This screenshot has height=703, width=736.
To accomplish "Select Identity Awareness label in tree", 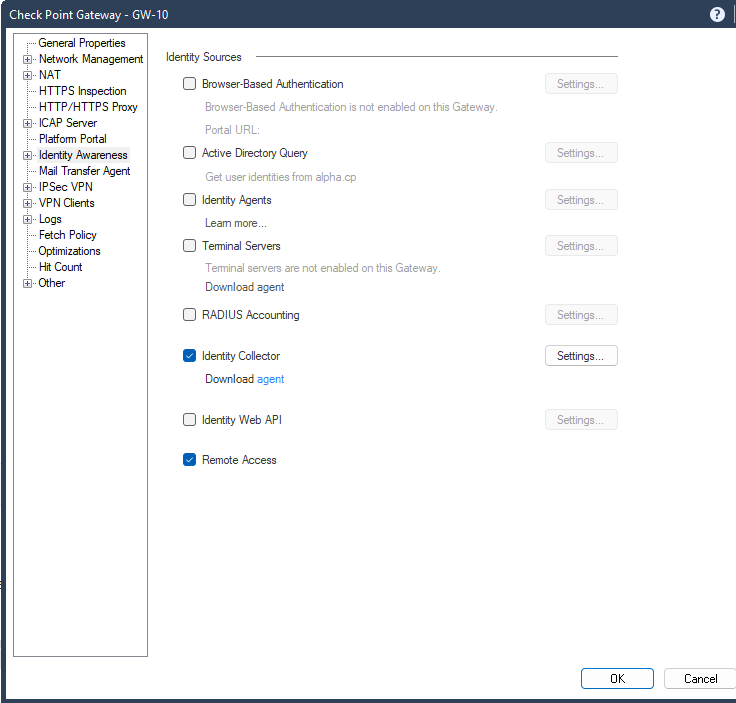I will point(83,155).
